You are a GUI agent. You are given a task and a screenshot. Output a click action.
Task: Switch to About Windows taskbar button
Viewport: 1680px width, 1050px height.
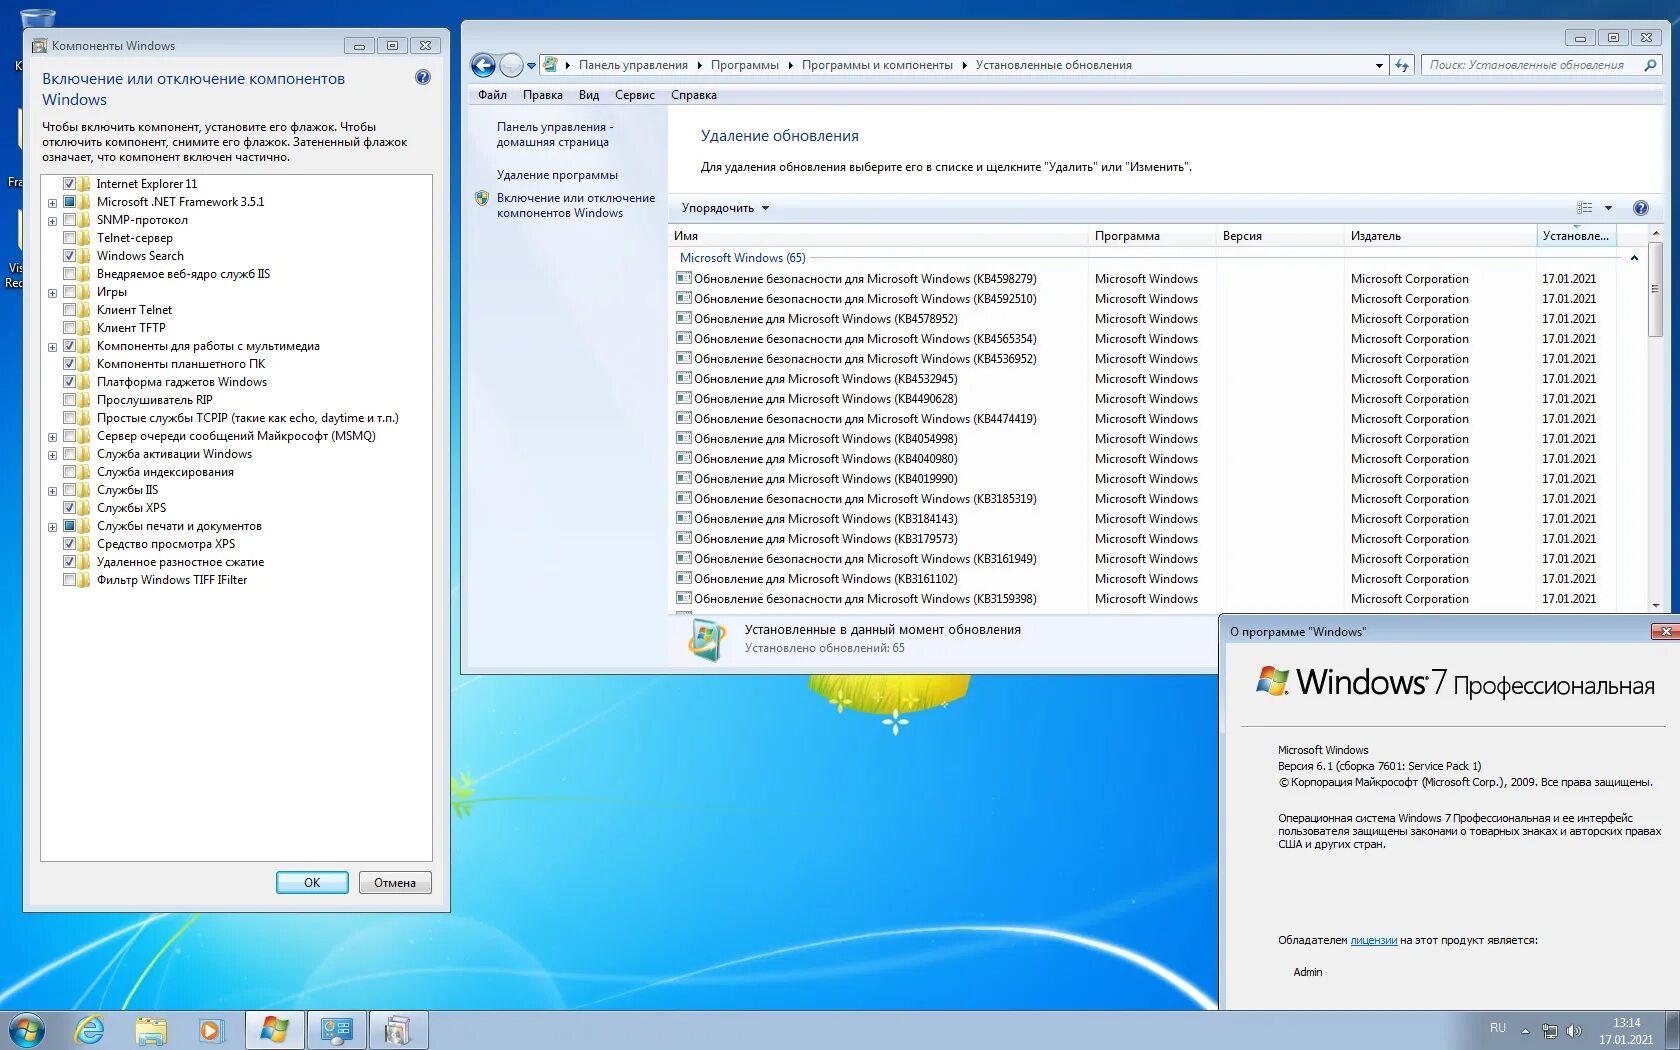(x=274, y=1030)
